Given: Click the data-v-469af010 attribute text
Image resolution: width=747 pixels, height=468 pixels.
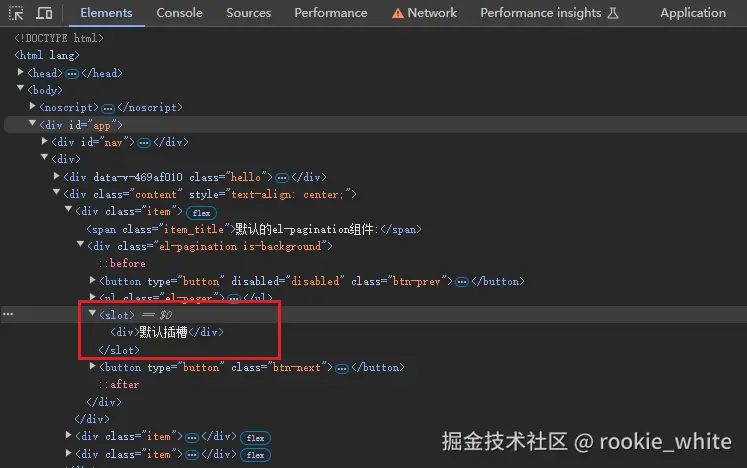Looking at the screenshot, I should [x=138, y=177].
